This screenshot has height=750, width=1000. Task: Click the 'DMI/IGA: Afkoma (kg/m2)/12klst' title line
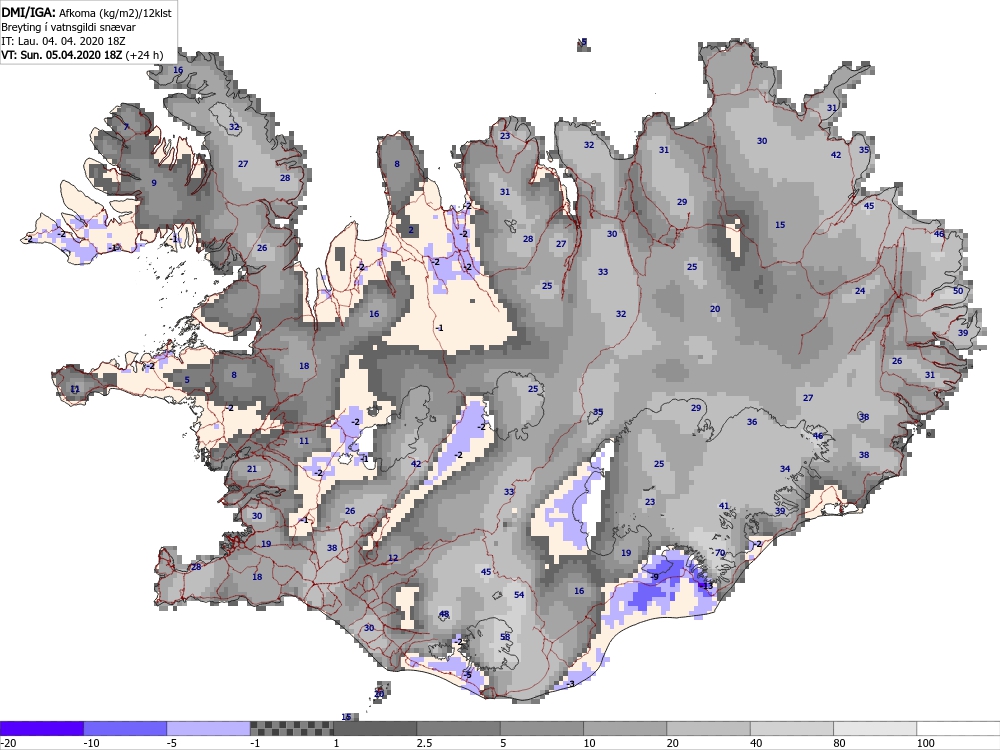click(x=86, y=12)
